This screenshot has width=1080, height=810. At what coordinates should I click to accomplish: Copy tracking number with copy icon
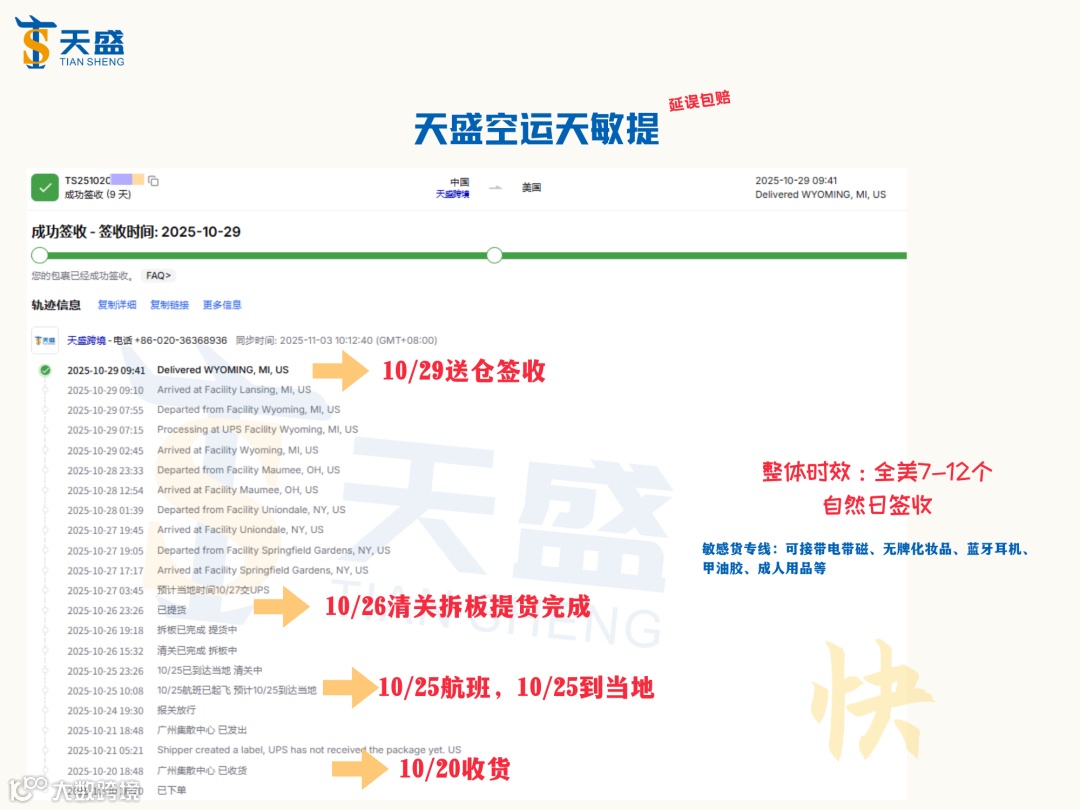pos(154,180)
